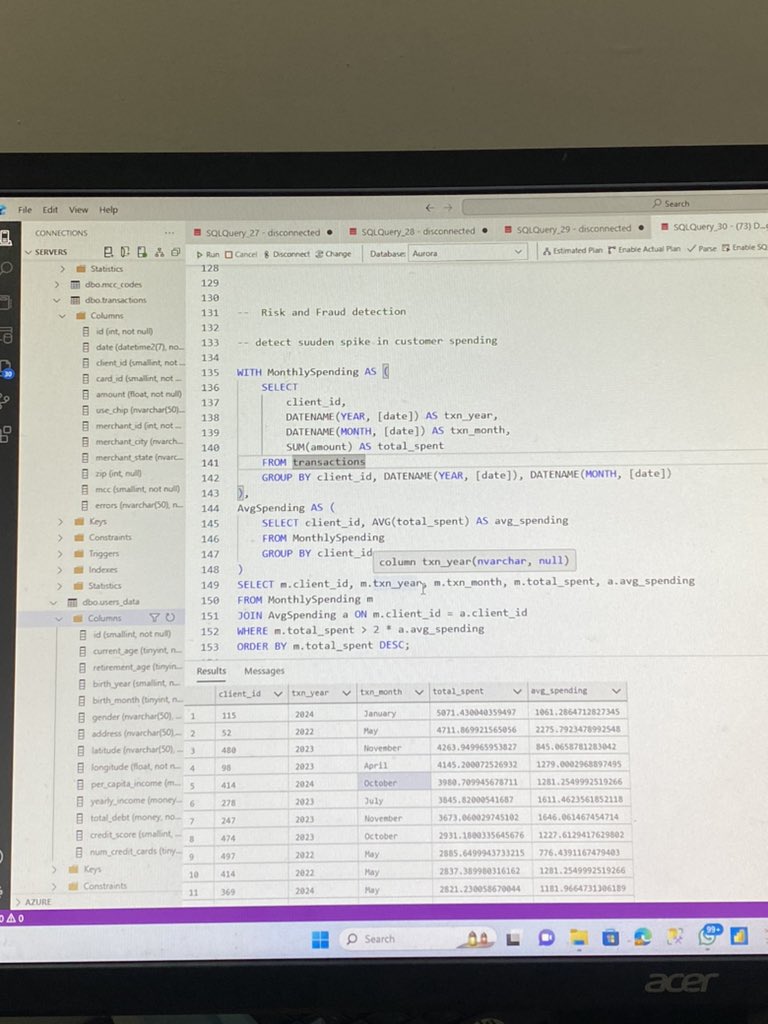Open File Explorer from the taskbar
Viewport: 768px width, 1024px height.
[578, 938]
